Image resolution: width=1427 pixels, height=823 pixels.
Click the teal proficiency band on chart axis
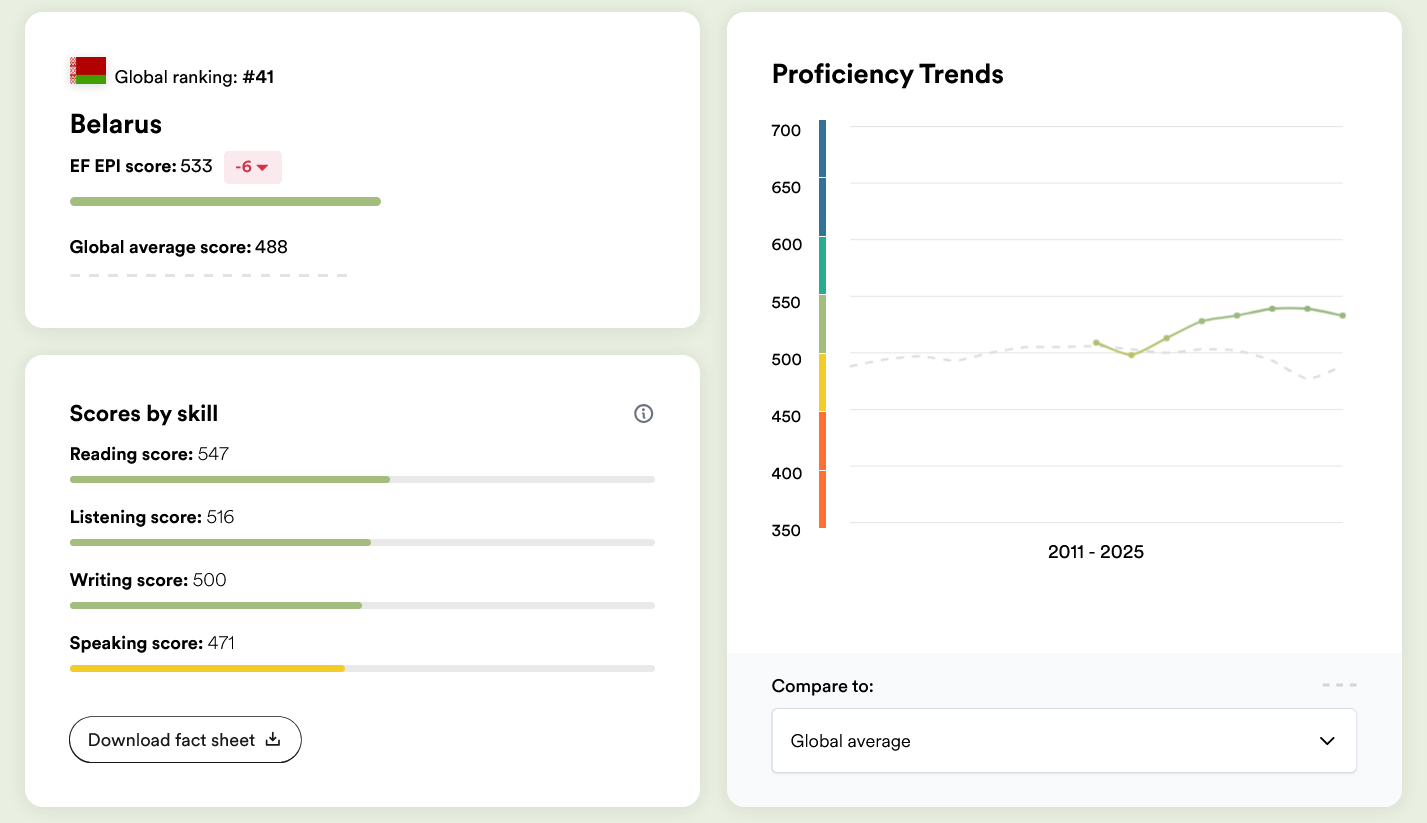pos(822,265)
